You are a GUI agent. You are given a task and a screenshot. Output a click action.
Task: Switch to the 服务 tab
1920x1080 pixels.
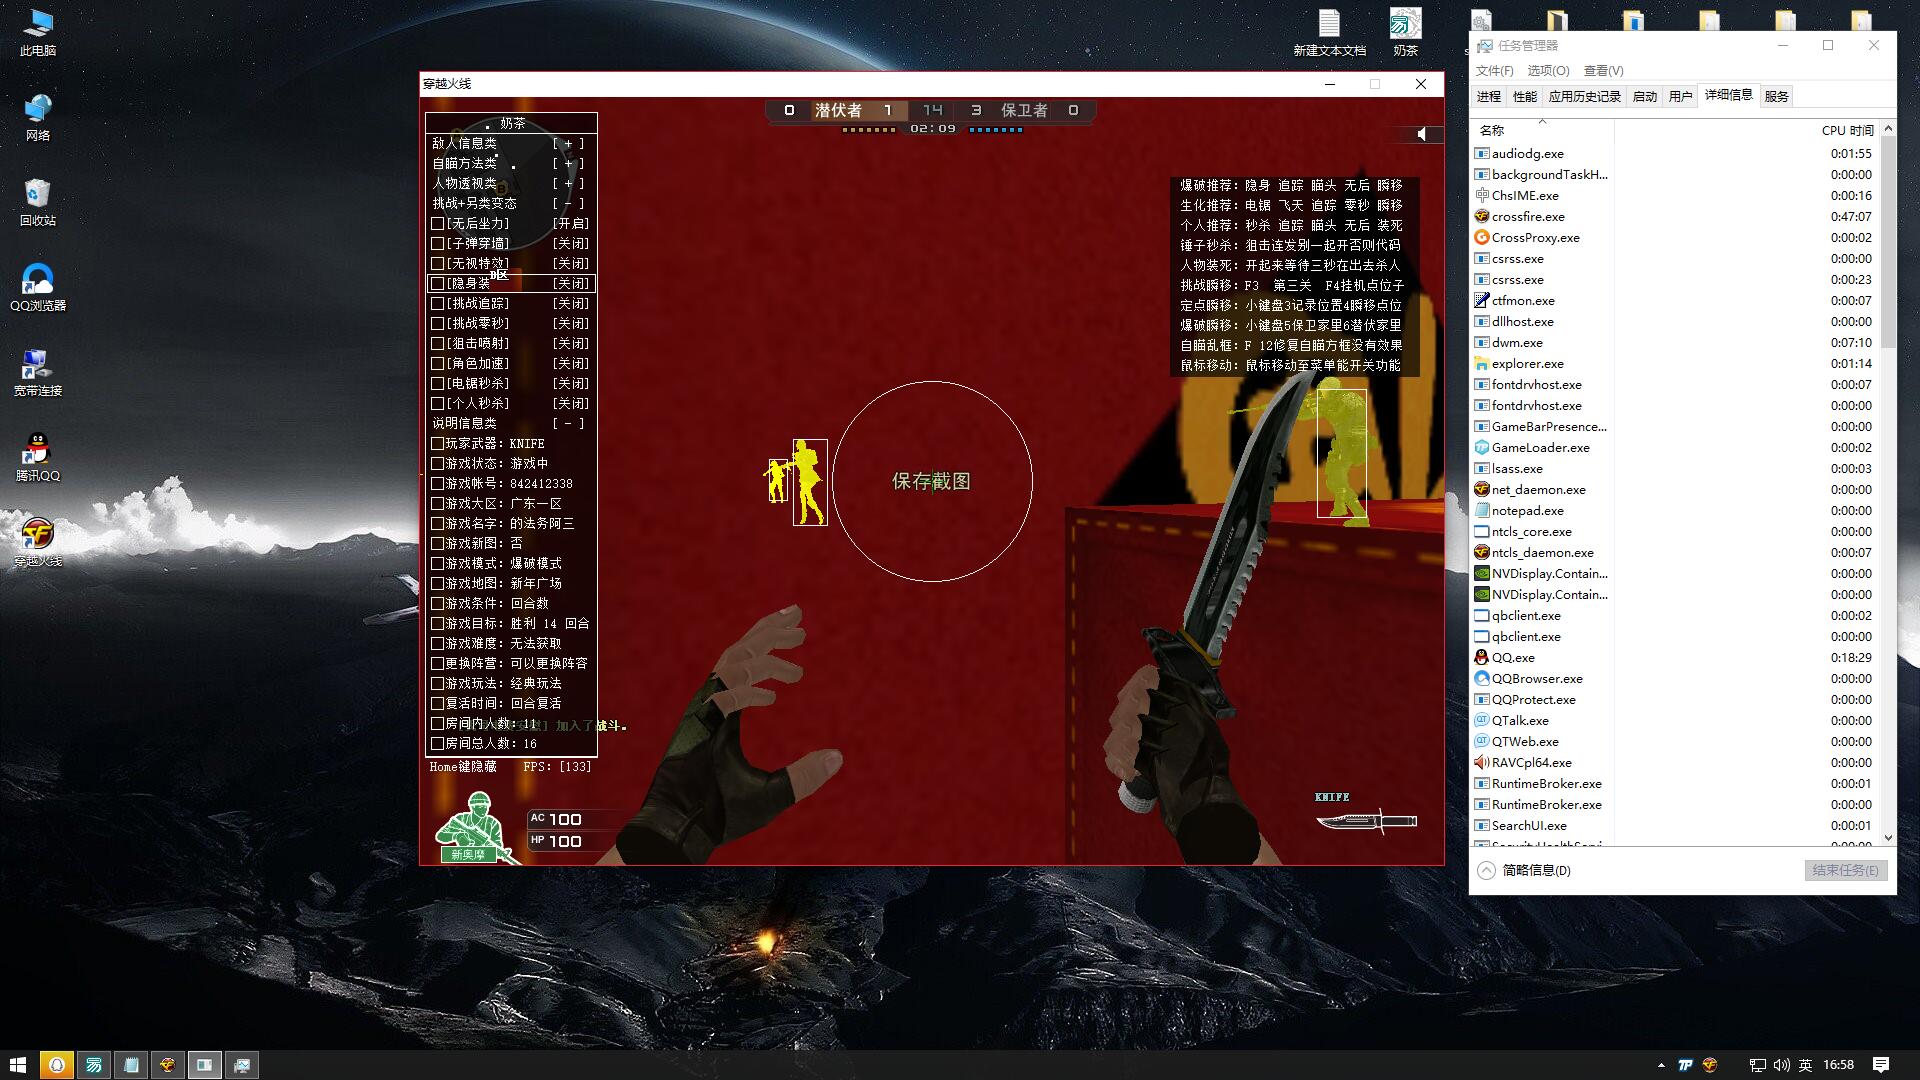(1776, 96)
